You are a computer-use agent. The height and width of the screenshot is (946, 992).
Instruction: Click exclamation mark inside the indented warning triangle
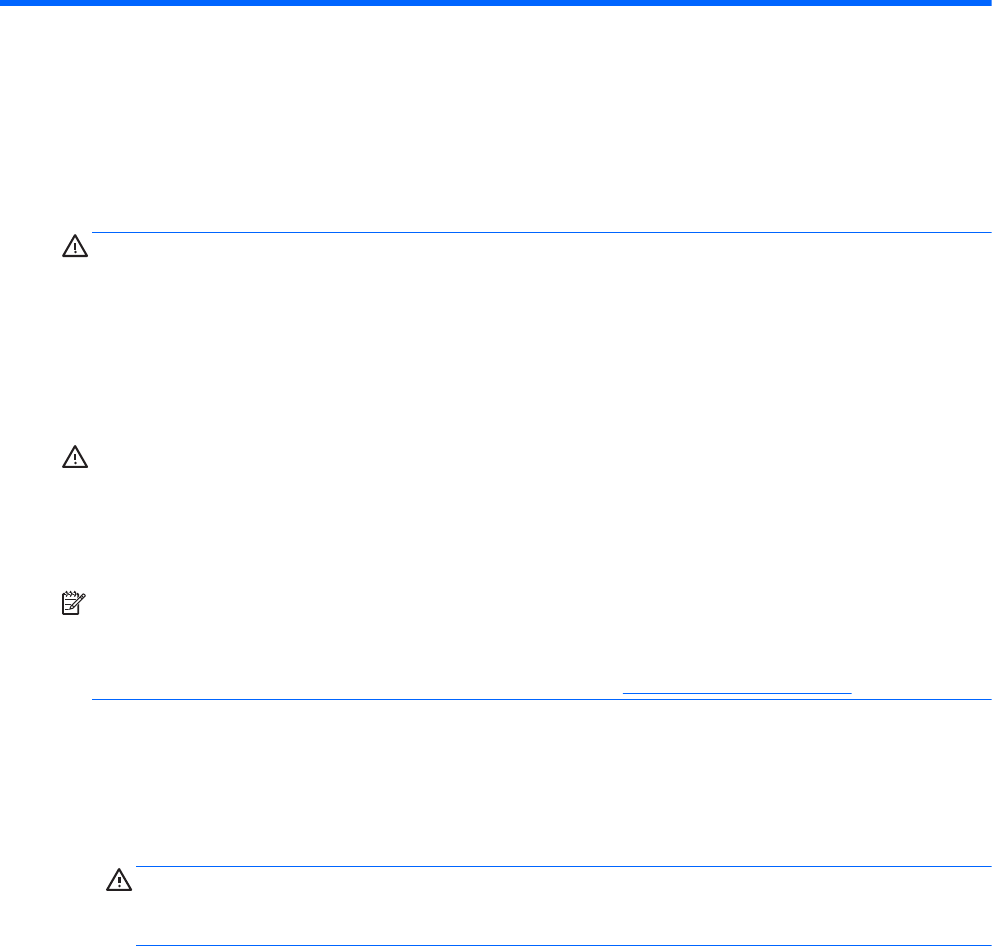(x=119, y=881)
